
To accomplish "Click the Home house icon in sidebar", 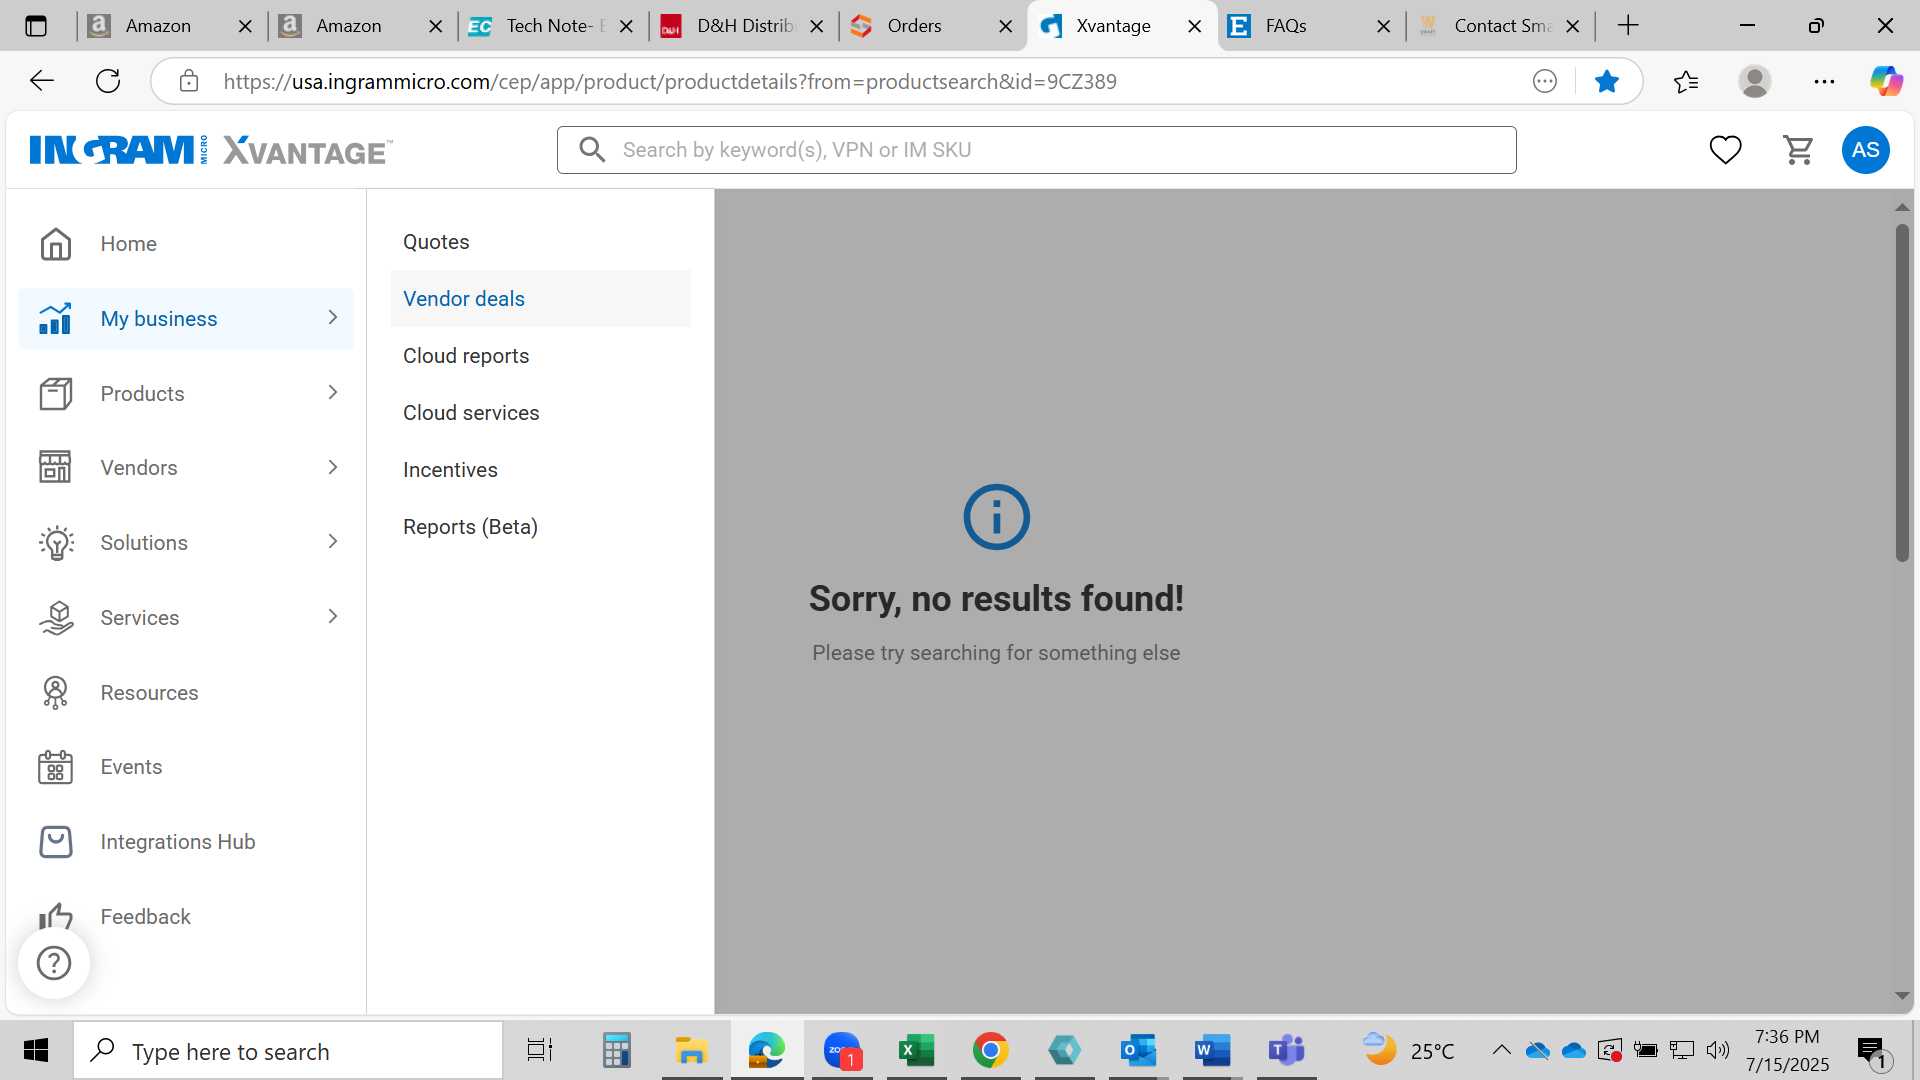I will 56,244.
